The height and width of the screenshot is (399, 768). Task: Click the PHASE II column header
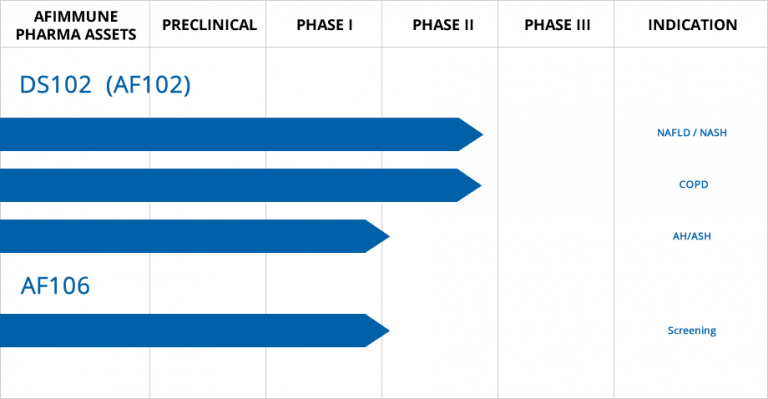click(x=443, y=25)
